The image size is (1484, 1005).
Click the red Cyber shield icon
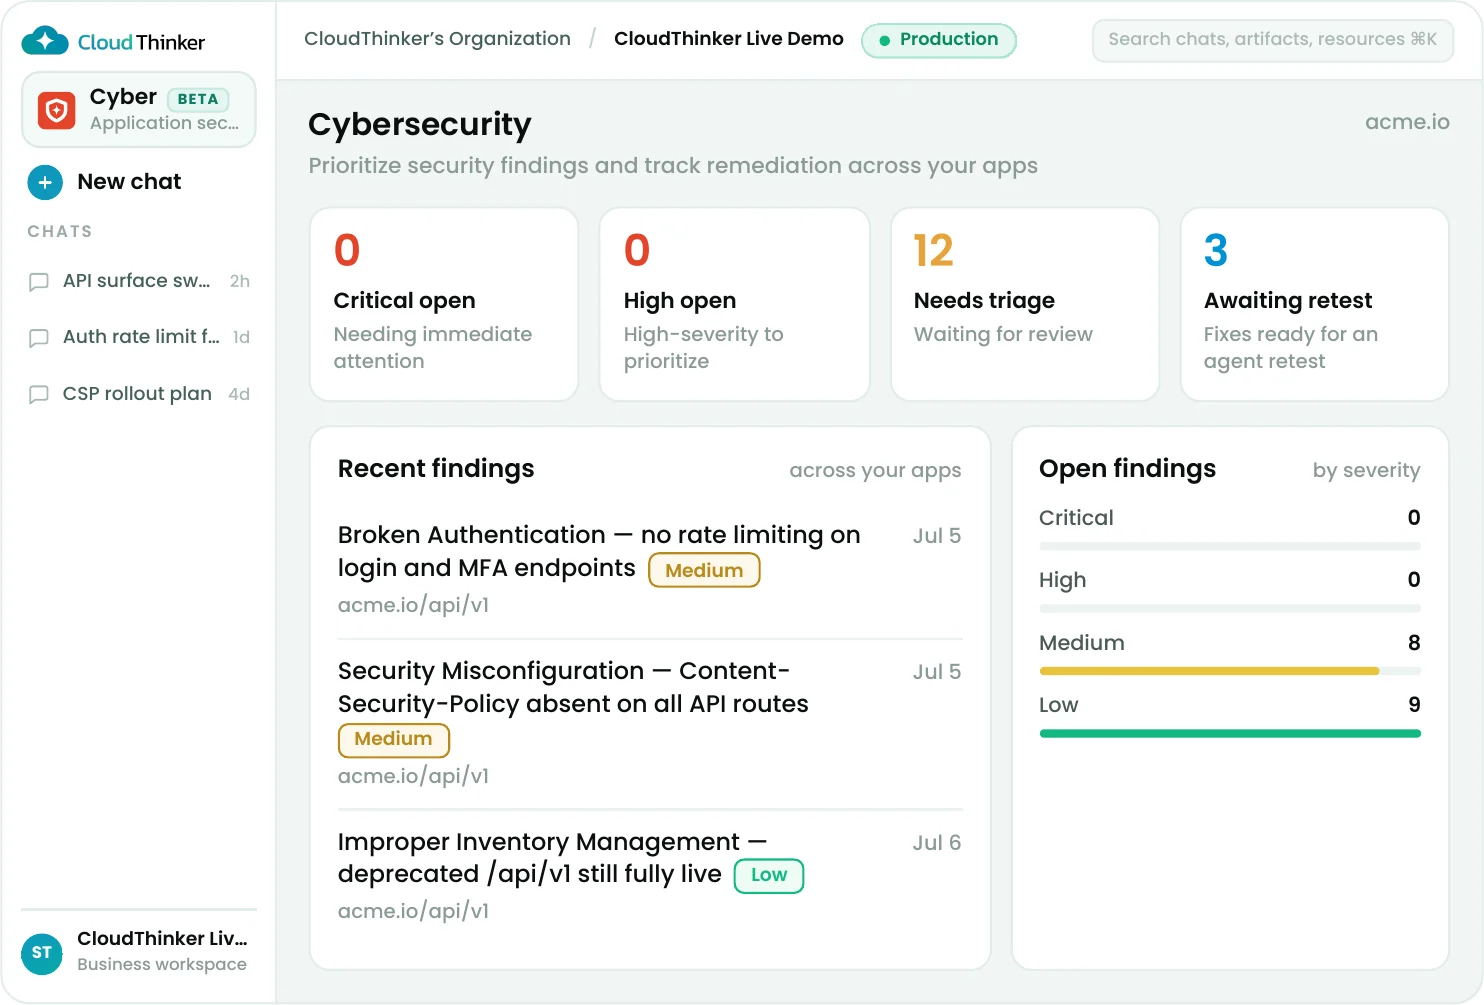[57, 111]
